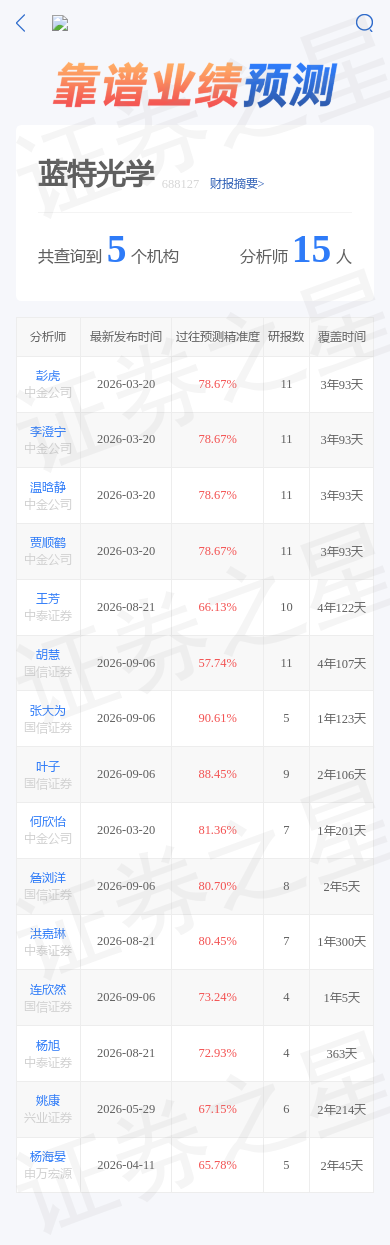This screenshot has width=390, height=1245.
Task: Open the search magnifier icon
Action: [364, 23]
